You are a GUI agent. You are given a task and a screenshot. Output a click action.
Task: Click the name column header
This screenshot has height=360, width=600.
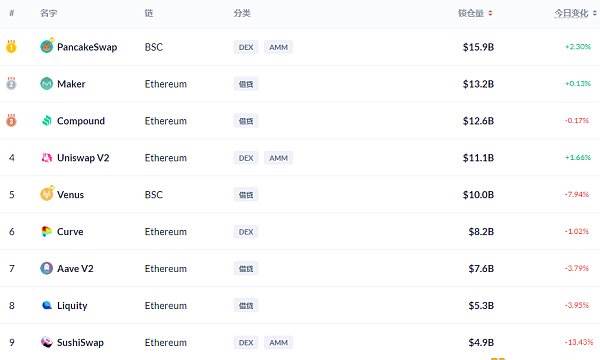[49, 13]
